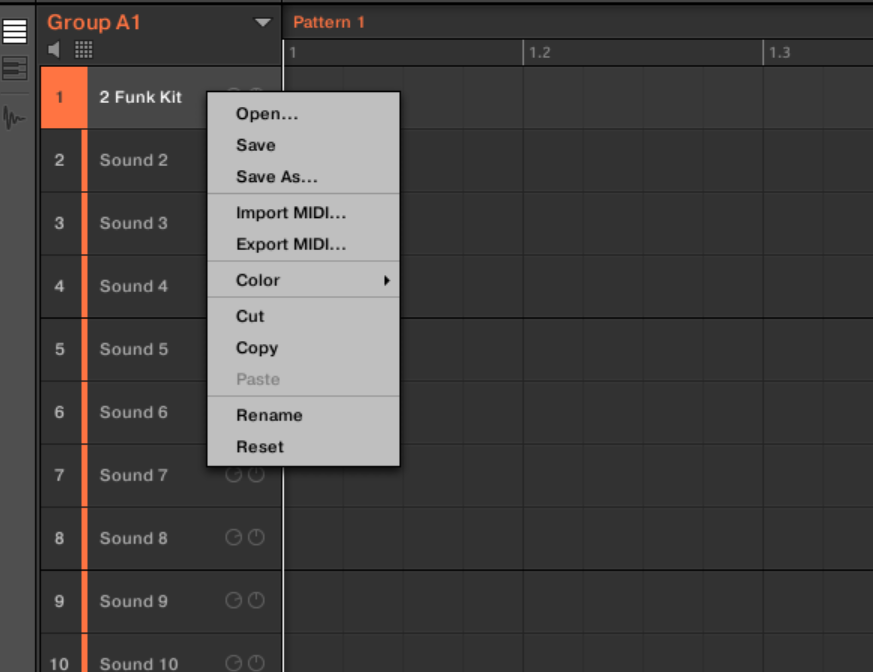Click Reset in the context menu
Viewport: 873px width, 672px height.
click(260, 447)
